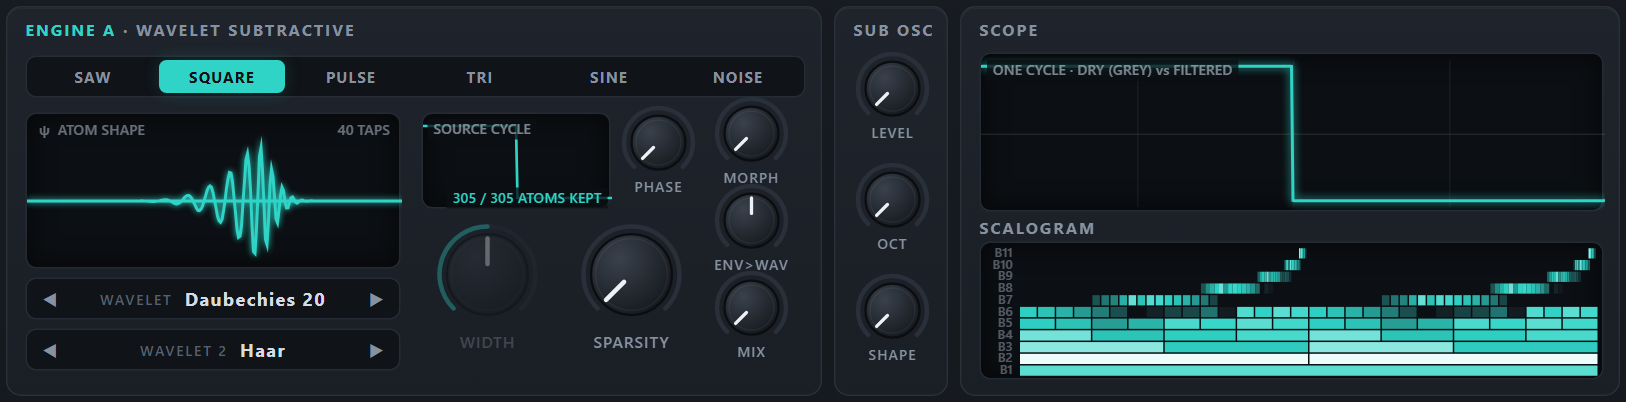Click the SCALOGRAM section title

pyautogui.click(x=1037, y=229)
